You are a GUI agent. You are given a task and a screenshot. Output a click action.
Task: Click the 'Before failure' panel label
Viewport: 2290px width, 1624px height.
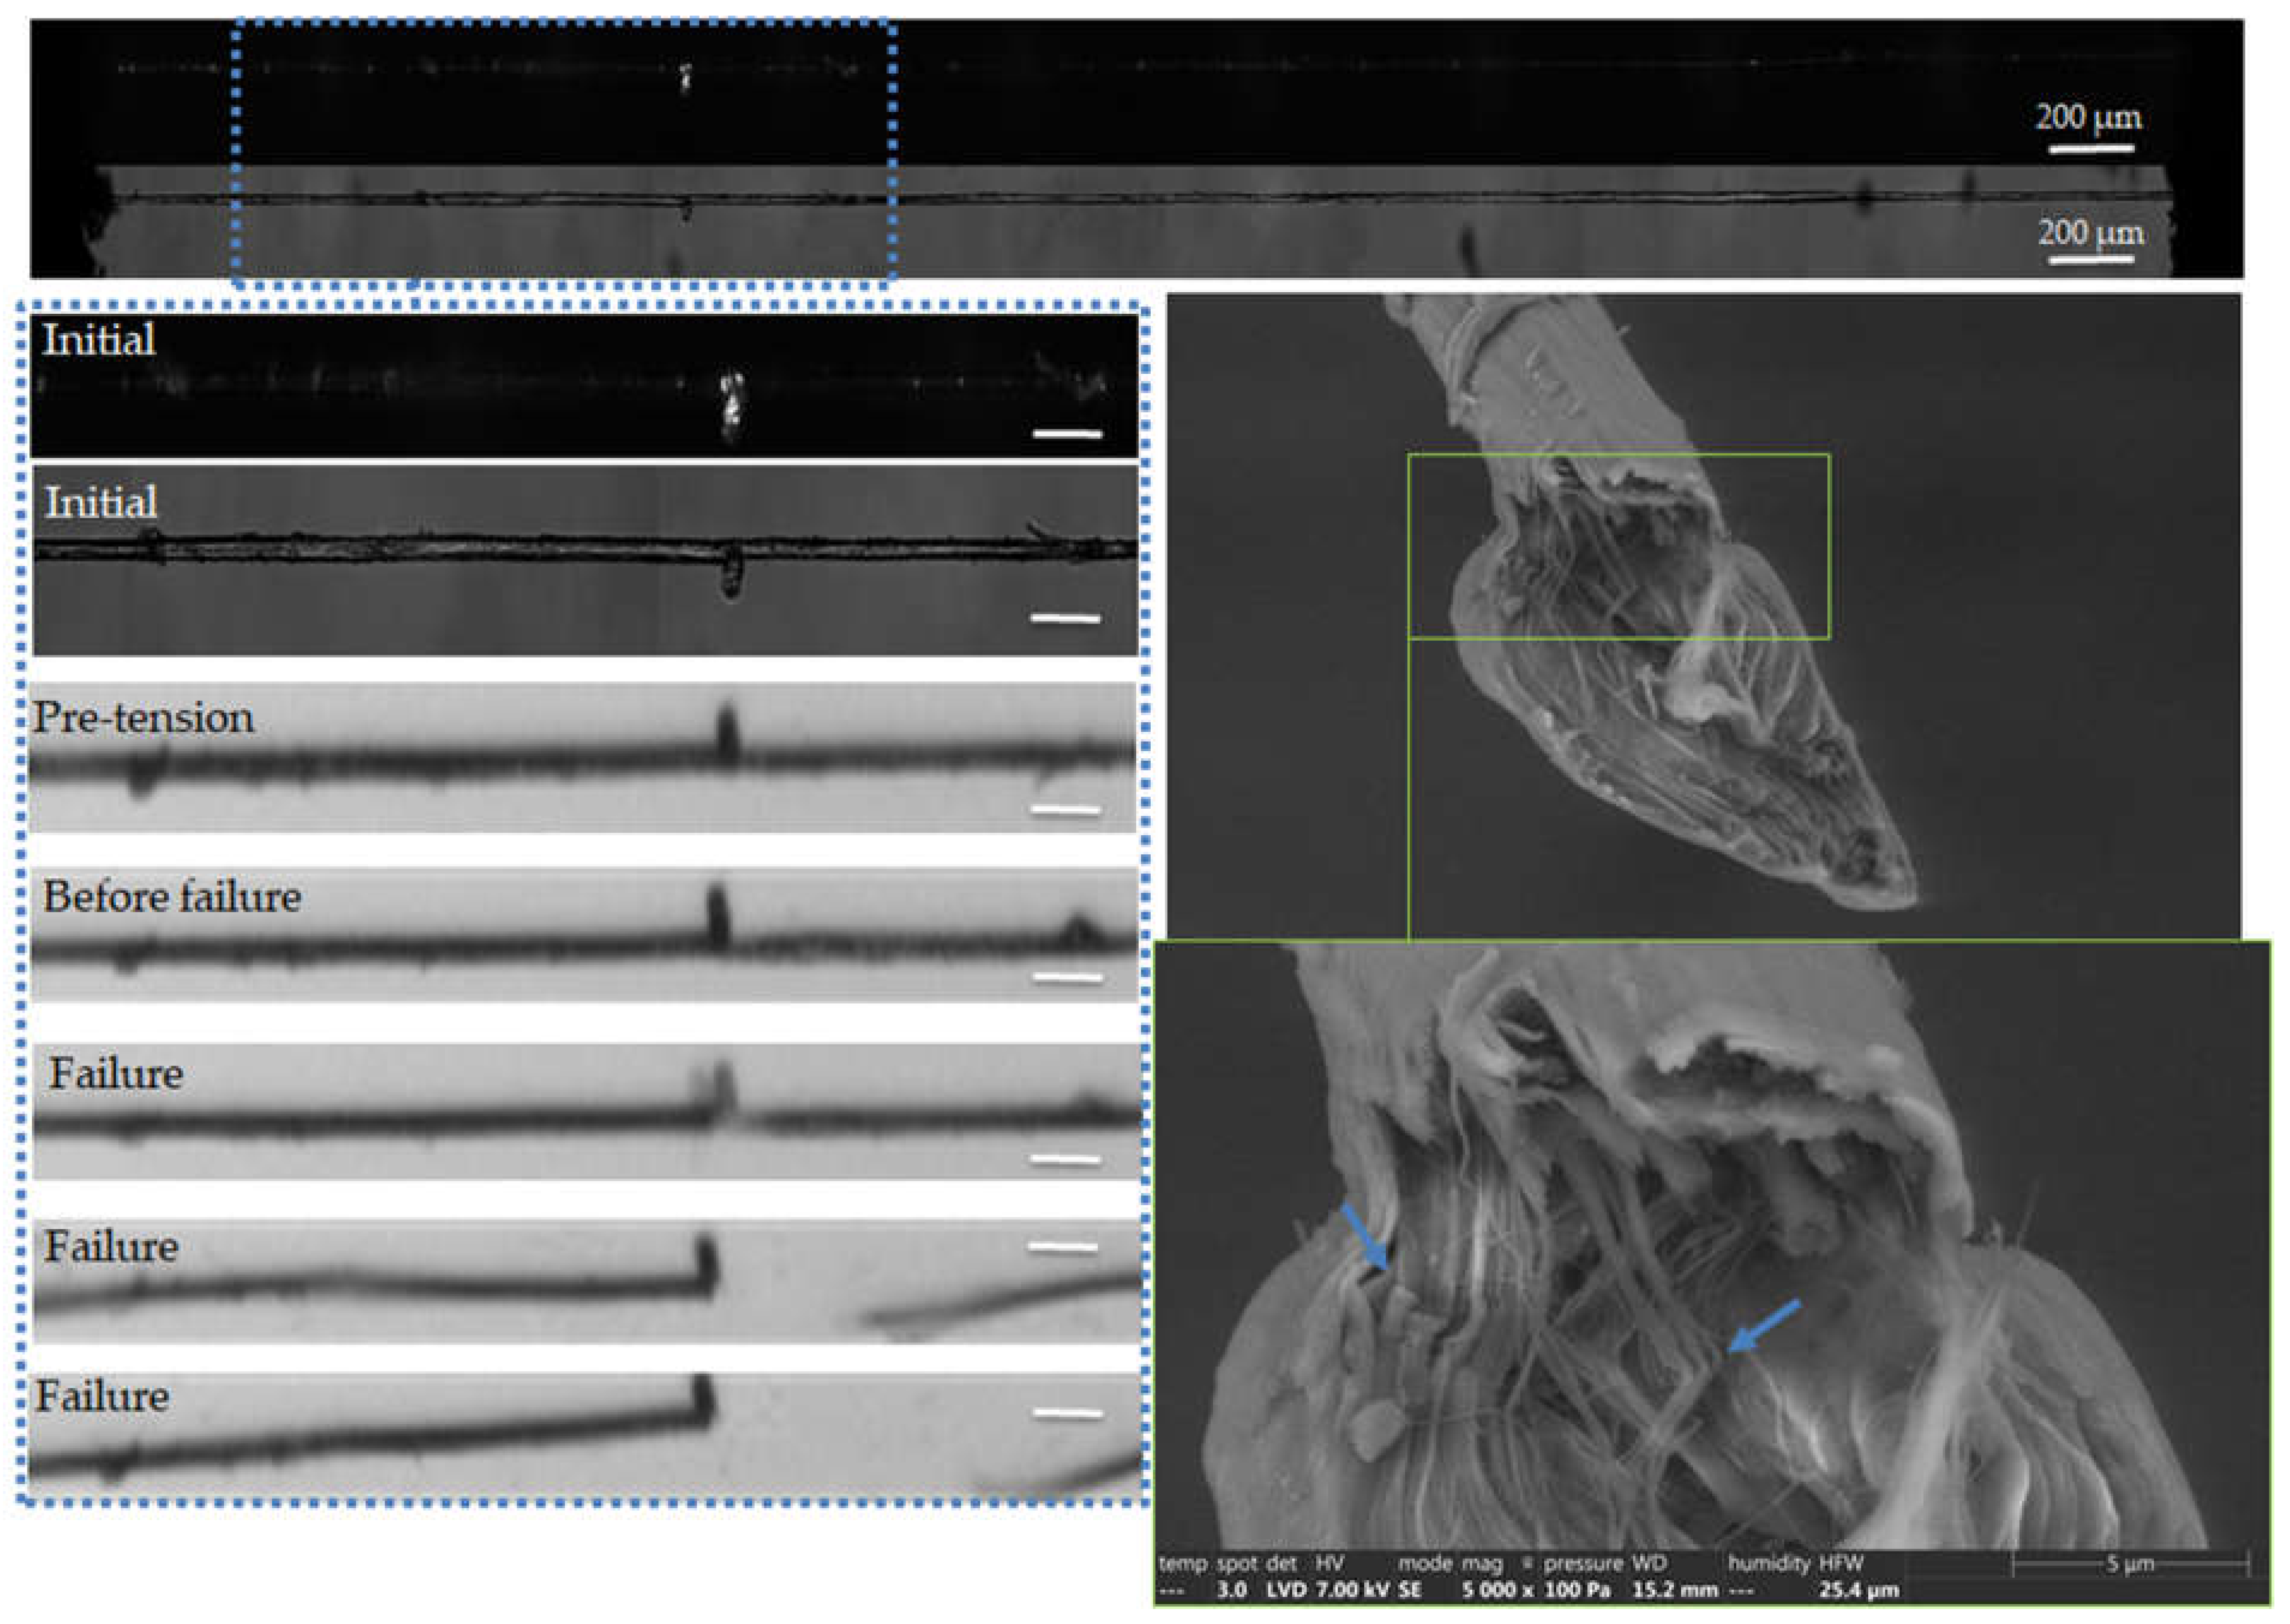click(171, 896)
